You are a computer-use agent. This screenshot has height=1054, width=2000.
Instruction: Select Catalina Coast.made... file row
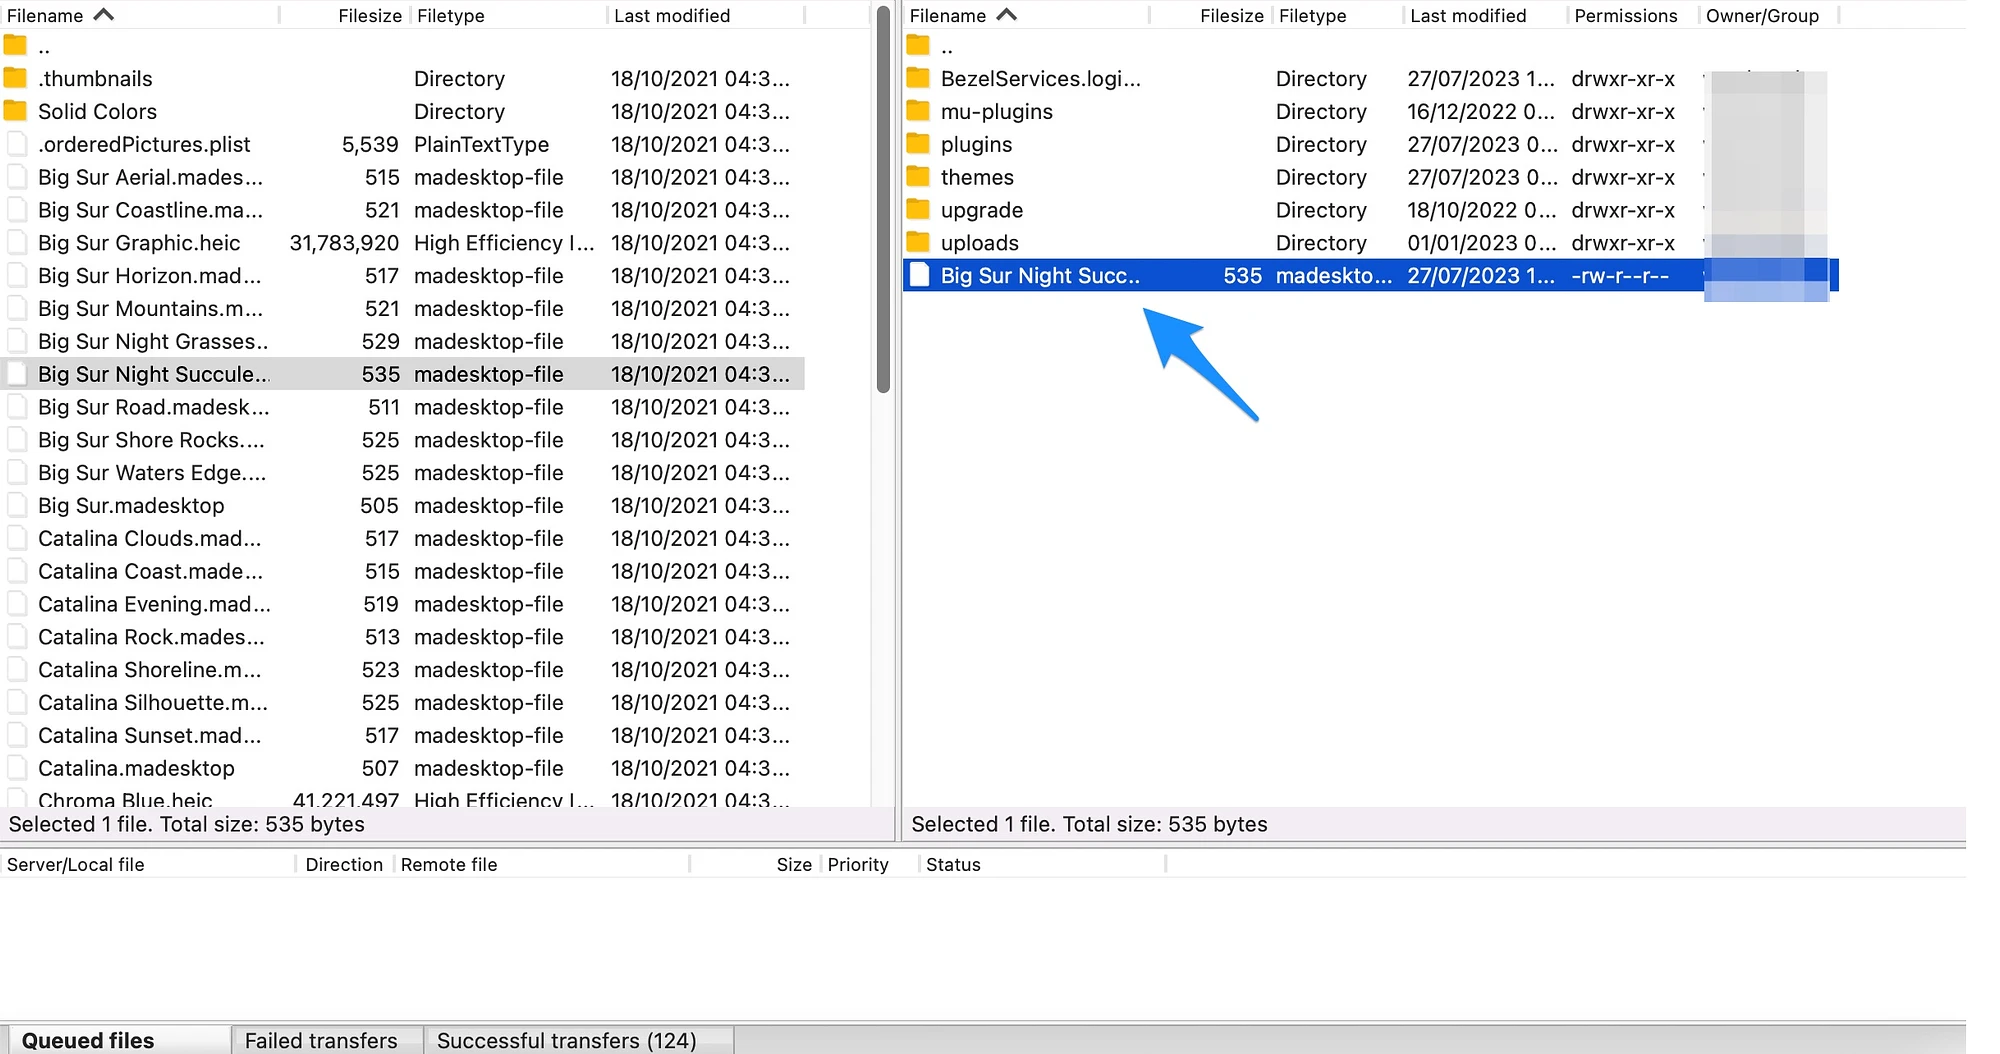[403, 571]
